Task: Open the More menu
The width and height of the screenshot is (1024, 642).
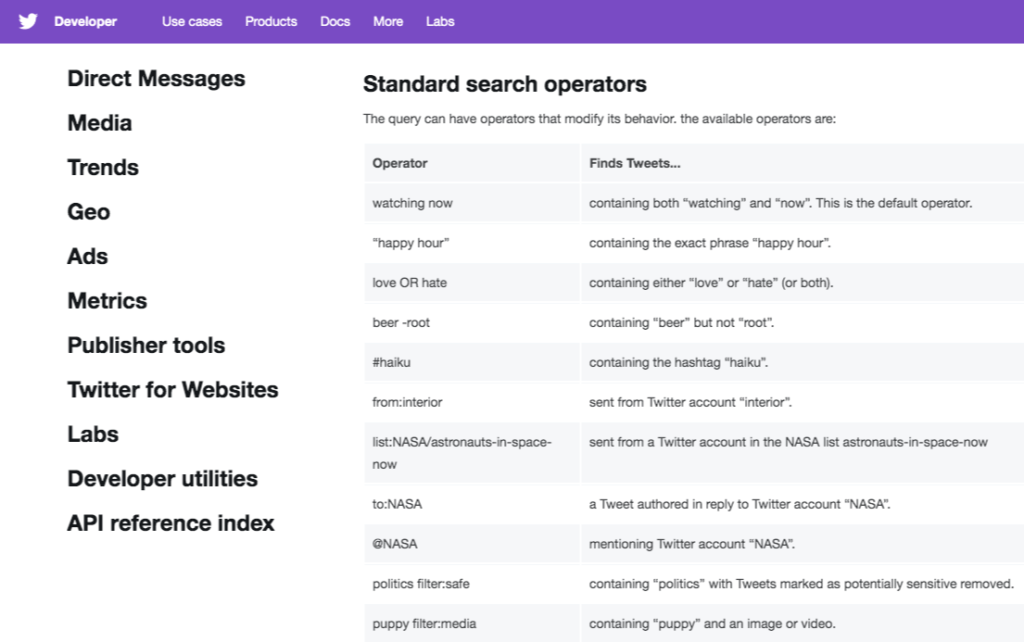Action: pyautogui.click(x=388, y=22)
